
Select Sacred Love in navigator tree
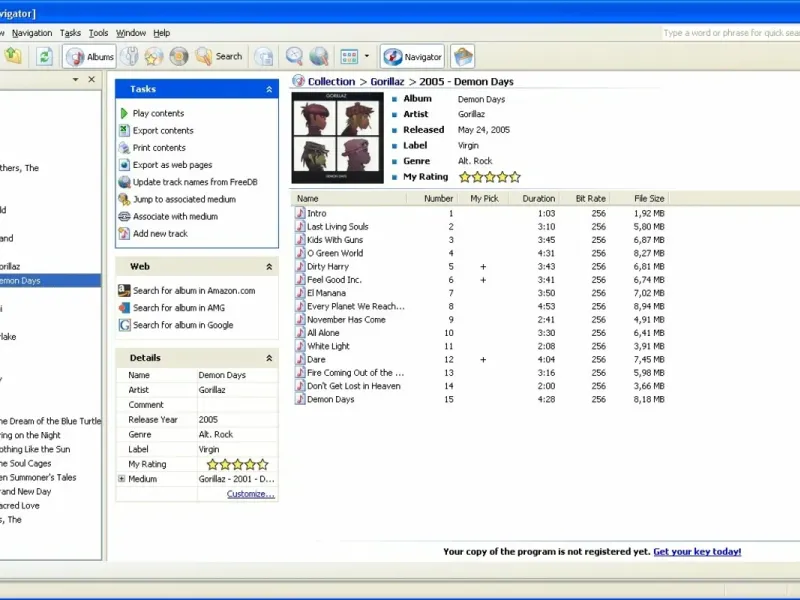click(20, 506)
